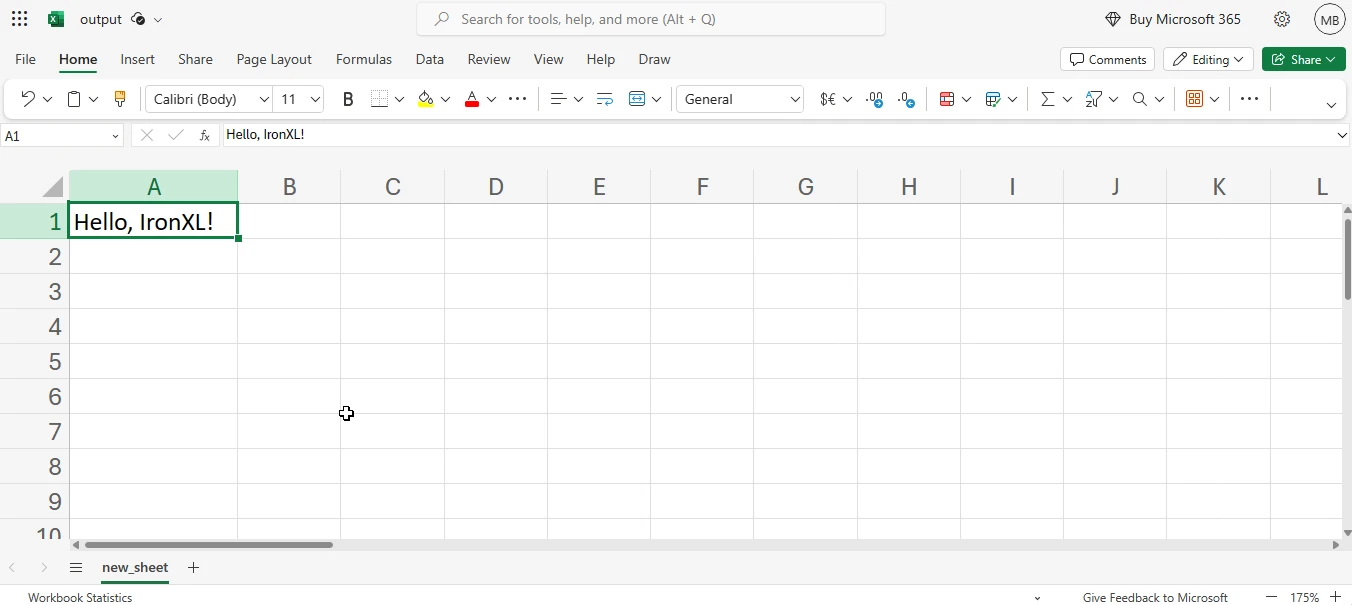Open the Sort & Filter tool
1352x605 pixels.
[x=1093, y=99]
